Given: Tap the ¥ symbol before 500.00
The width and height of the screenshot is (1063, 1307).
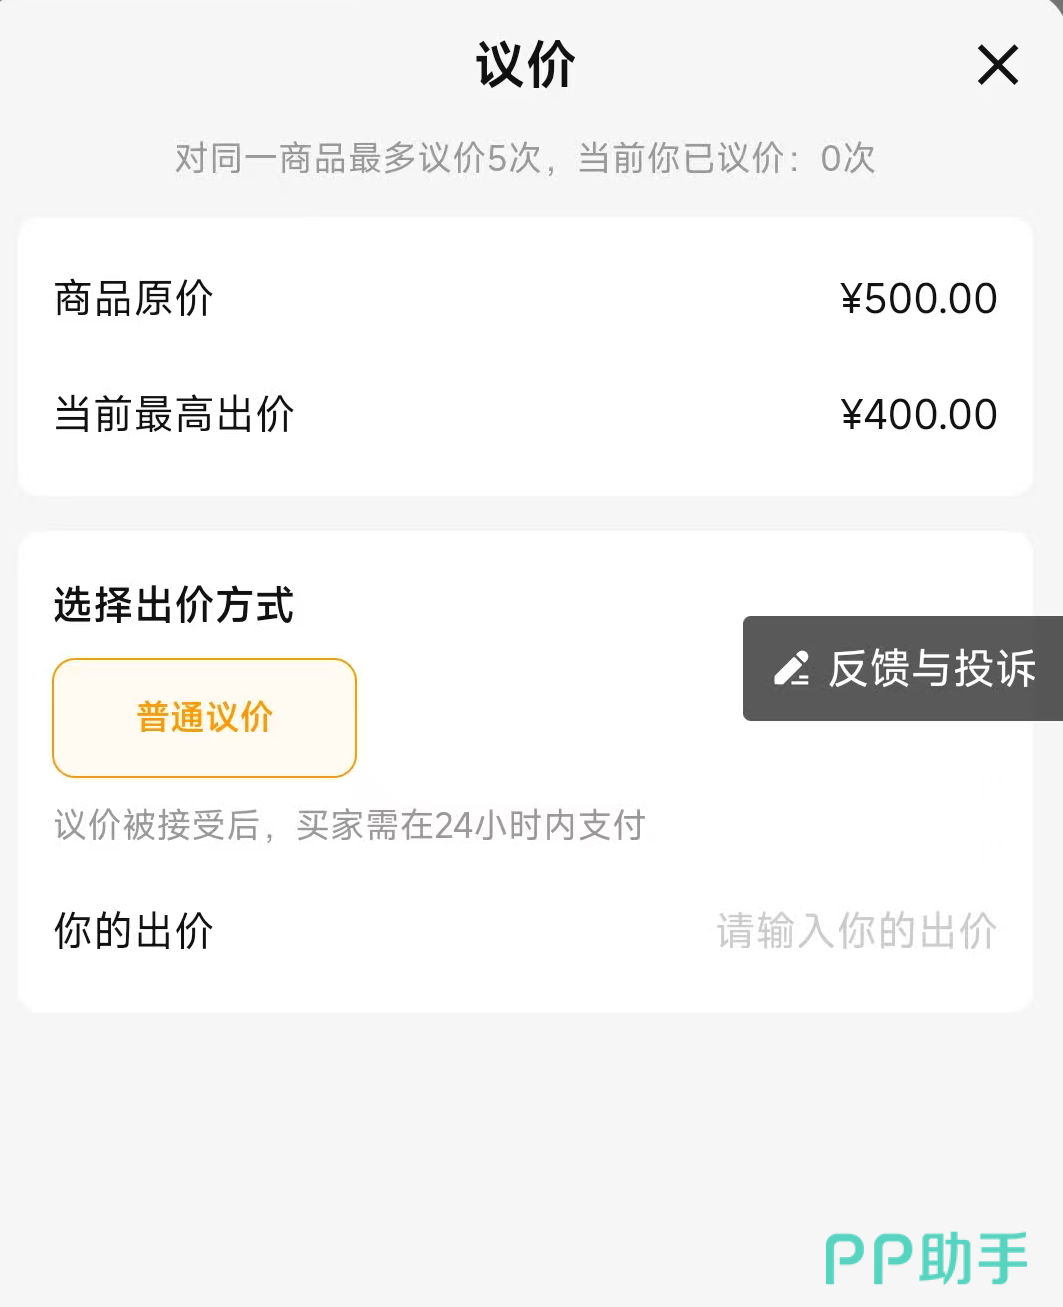Looking at the screenshot, I should tap(851, 299).
